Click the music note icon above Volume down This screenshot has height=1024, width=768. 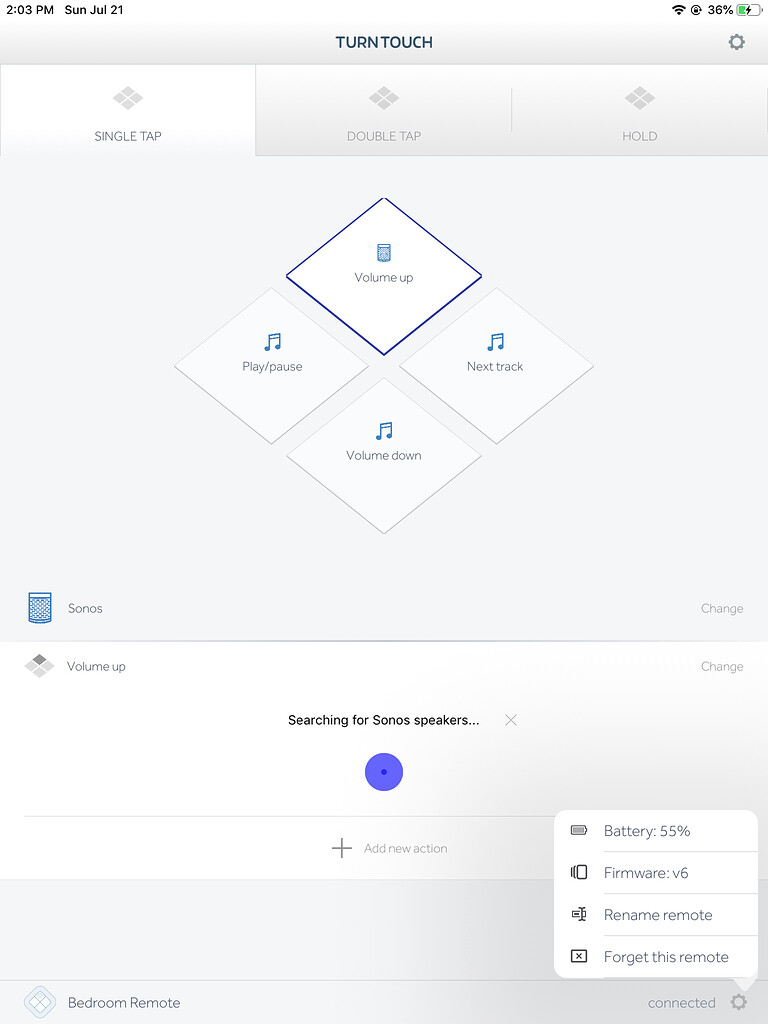(x=384, y=430)
